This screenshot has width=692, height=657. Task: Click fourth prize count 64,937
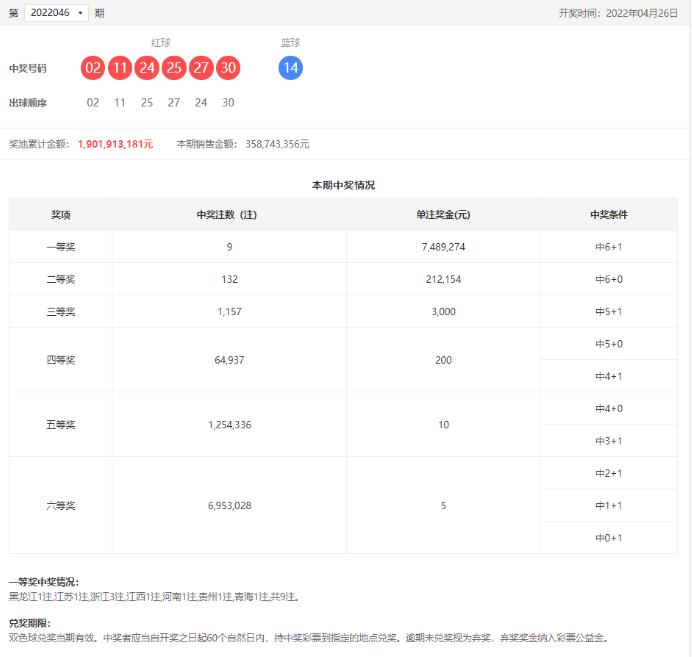[x=229, y=360]
